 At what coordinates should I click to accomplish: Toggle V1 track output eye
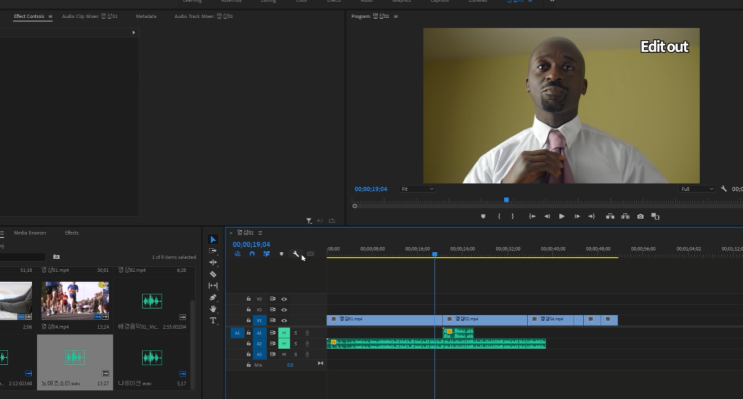pyautogui.click(x=284, y=320)
